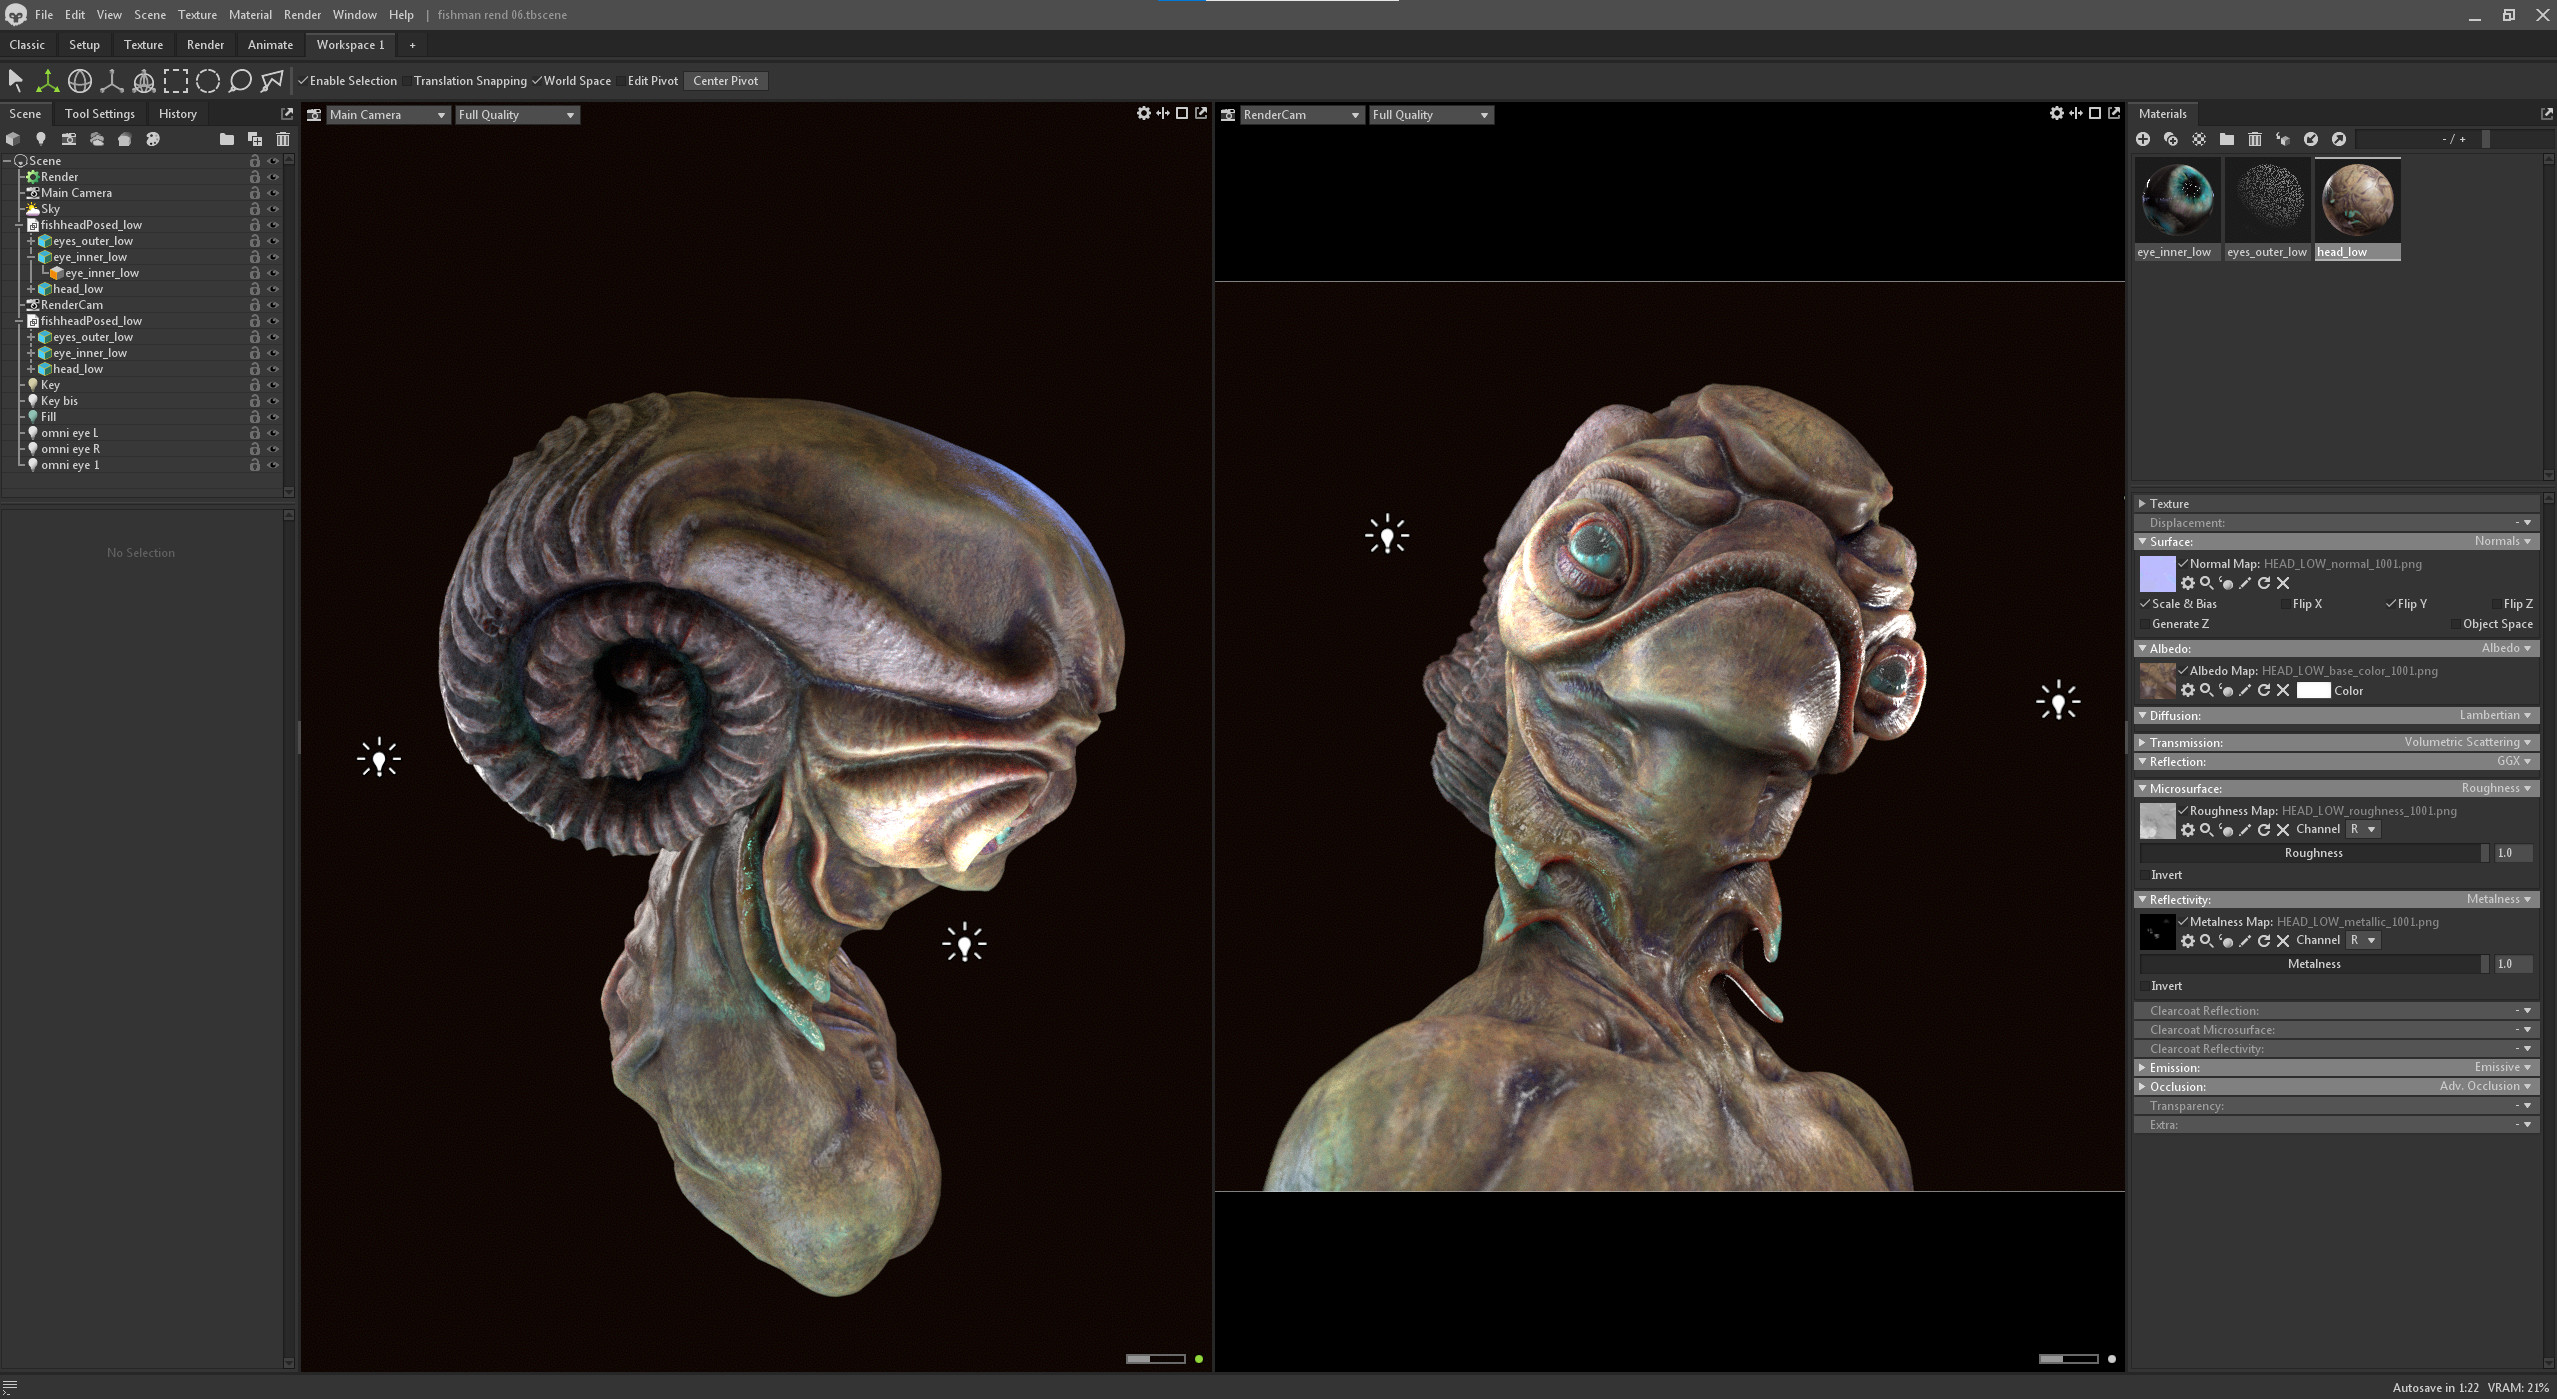Pick the polygon lasso selection tool

point(272,81)
